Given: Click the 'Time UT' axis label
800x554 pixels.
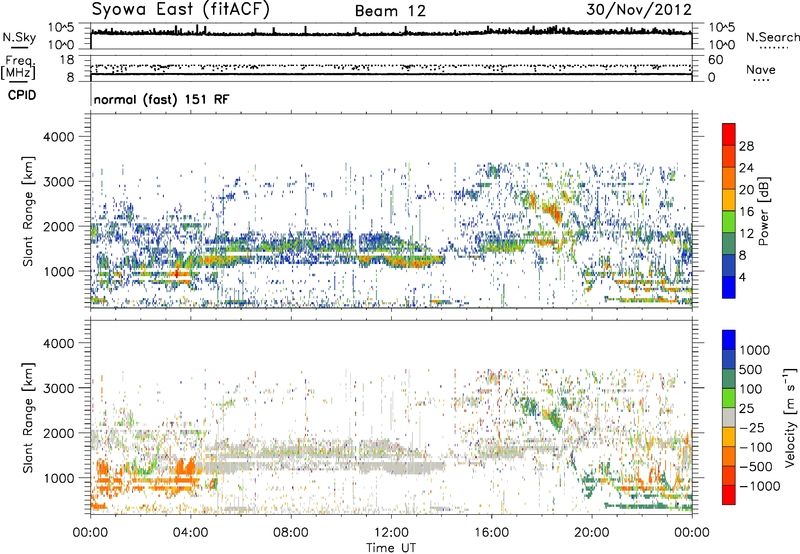Looking at the screenshot, I should pyautogui.click(x=391, y=548).
